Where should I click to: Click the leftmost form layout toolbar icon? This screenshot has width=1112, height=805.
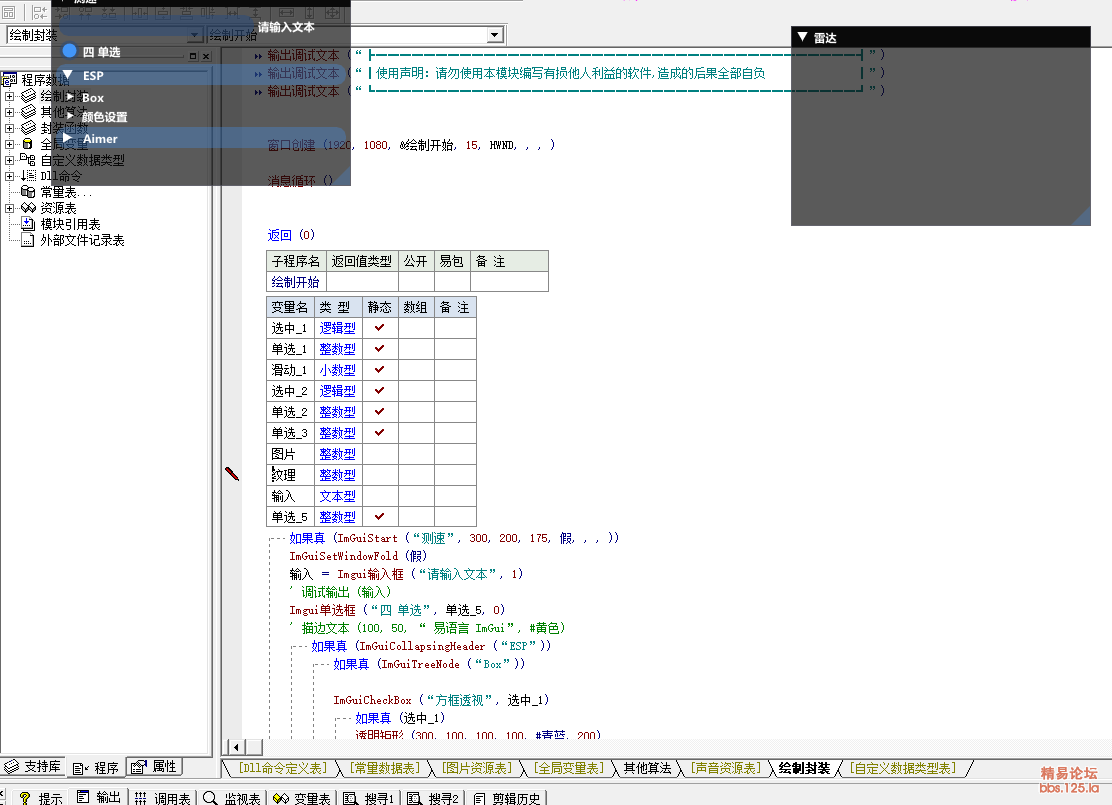(9, 12)
